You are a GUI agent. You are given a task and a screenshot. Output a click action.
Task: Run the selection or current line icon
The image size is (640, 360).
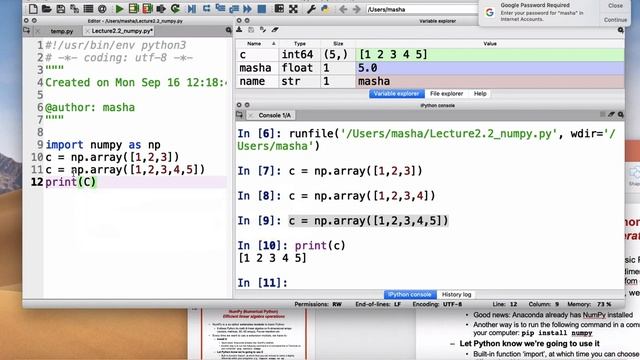(161, 9)
